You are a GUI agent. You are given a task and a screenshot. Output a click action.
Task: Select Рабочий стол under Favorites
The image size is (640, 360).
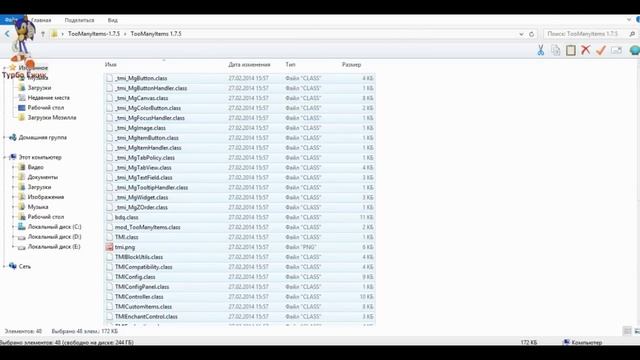pos(46,108)
